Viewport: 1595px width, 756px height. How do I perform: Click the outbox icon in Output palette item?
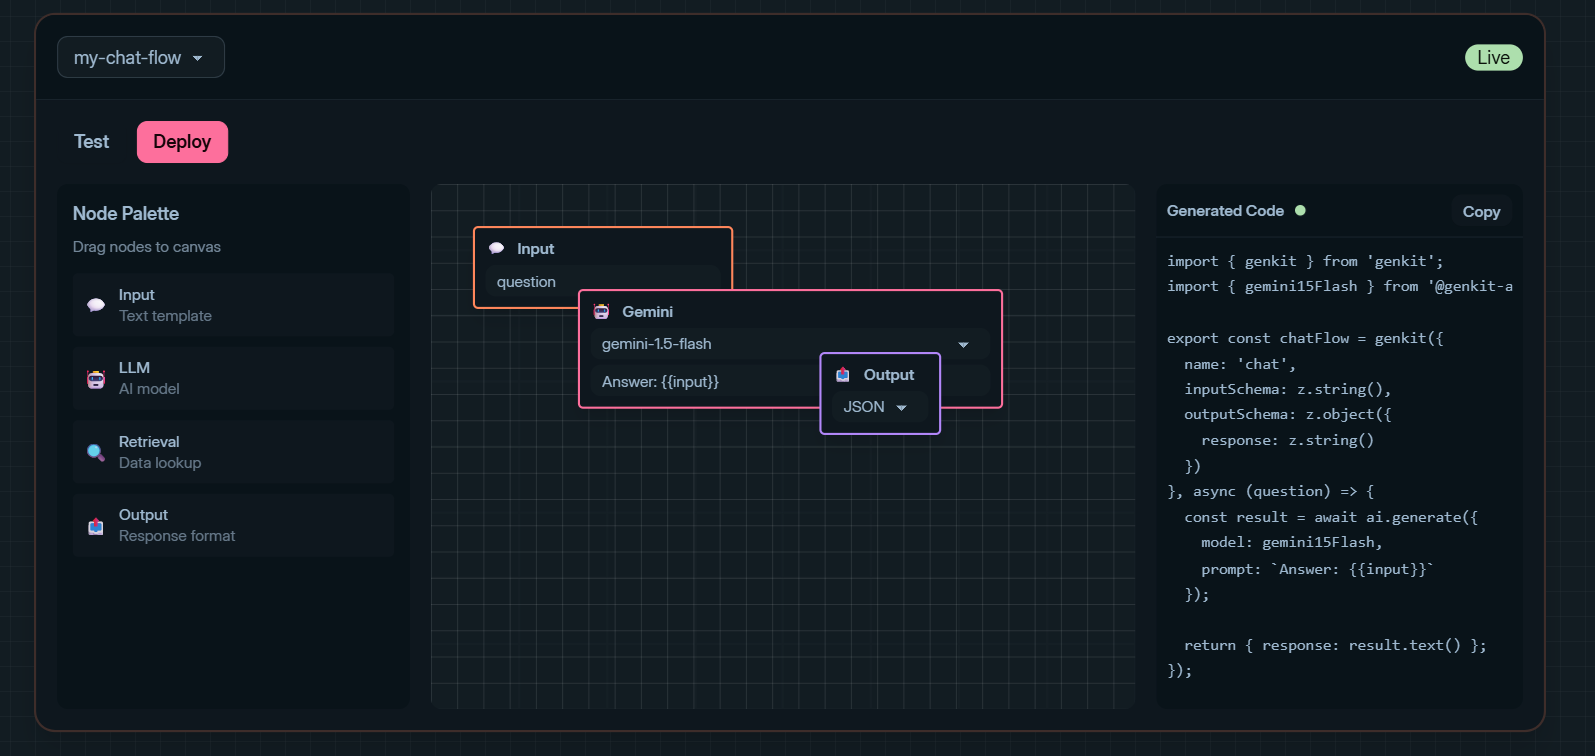(96, 526)
